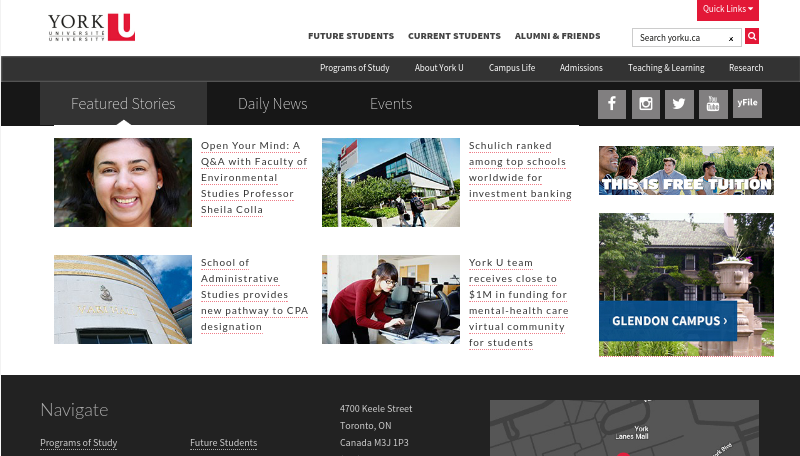Select the Featured Stories tab
Viewport: 800px width, 456px height.
123,104
